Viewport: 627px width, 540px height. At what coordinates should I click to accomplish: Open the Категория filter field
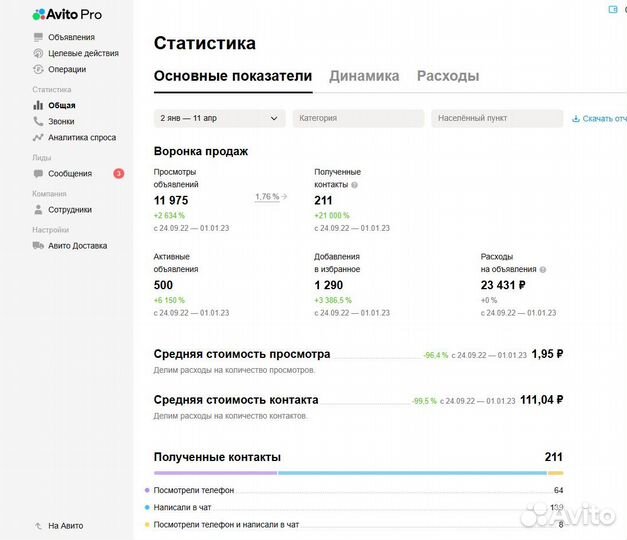358,118
